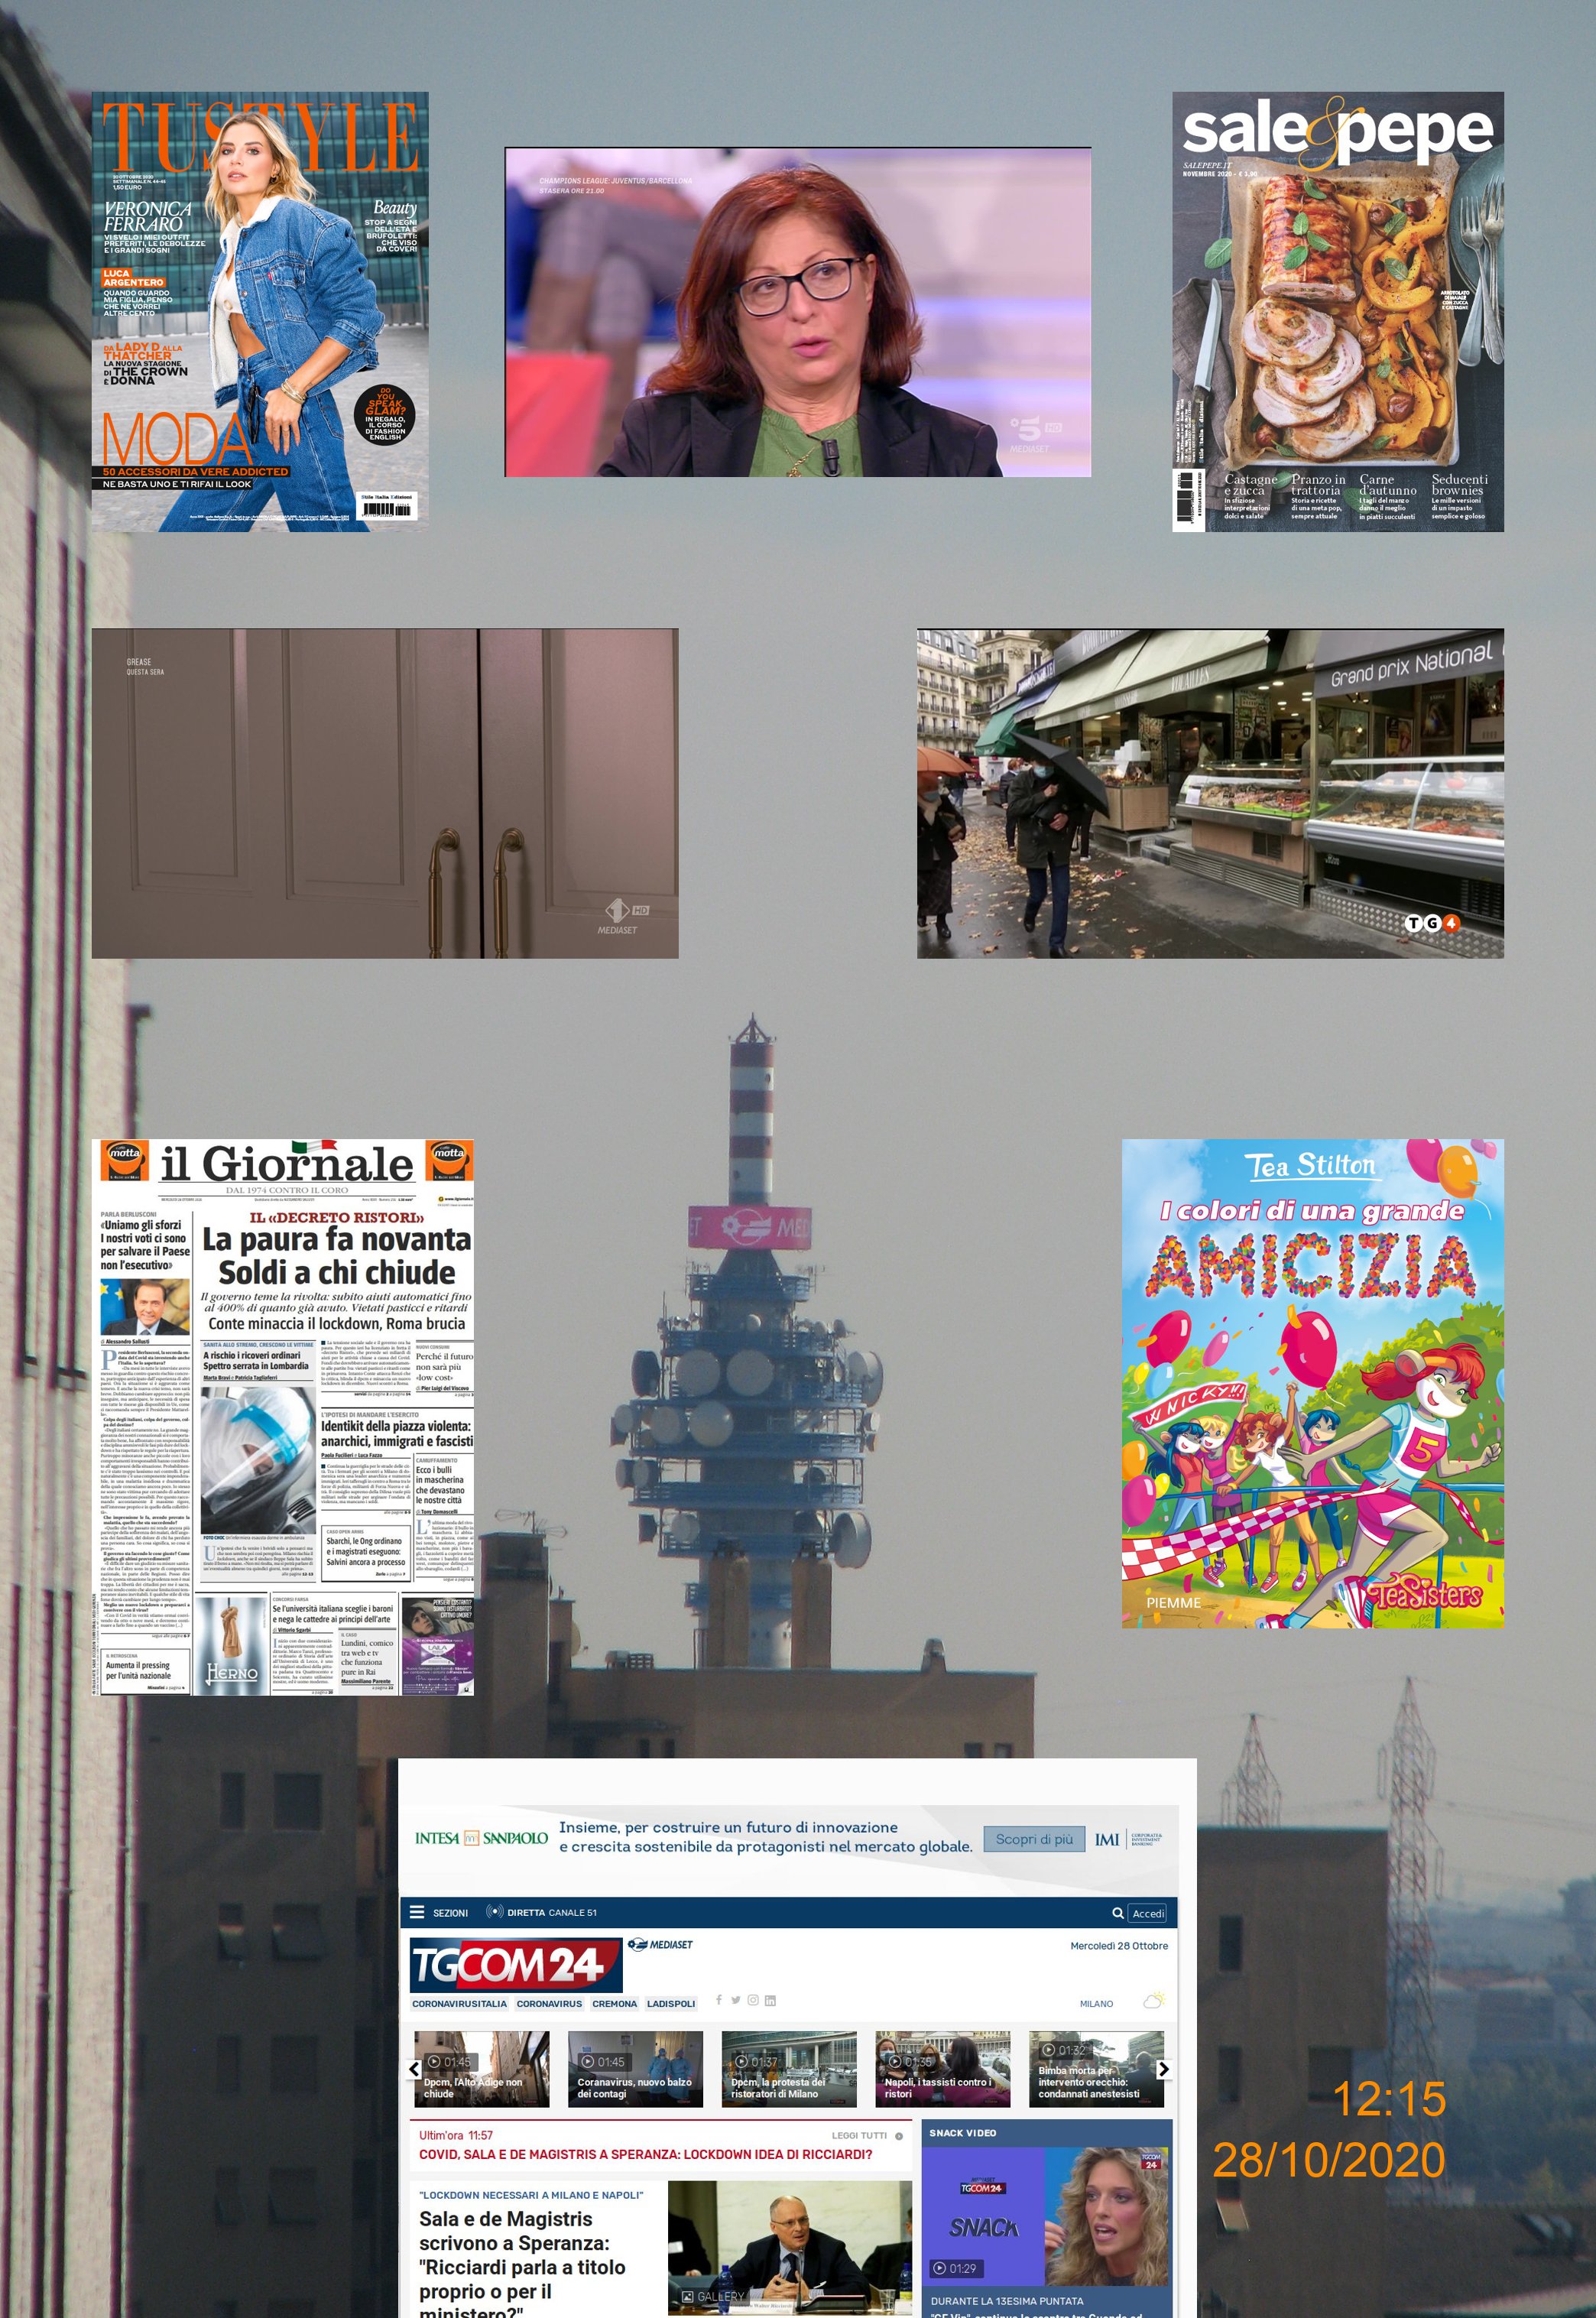This screenshot has height=2318, width=1596.
Task: Expand Leggi Tutti arrow for latest news
Action: [899, 2136]
